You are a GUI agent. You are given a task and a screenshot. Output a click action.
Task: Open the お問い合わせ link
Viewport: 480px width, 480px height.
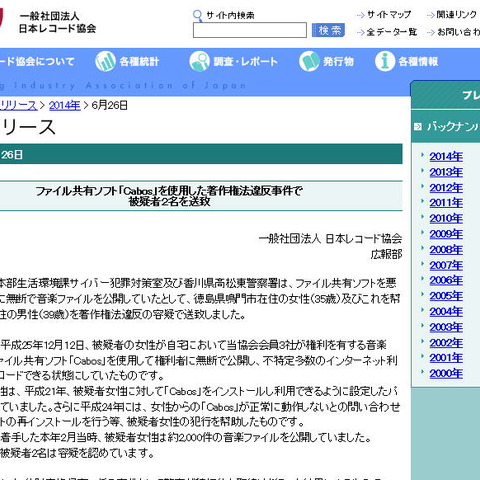click(458, 32)
